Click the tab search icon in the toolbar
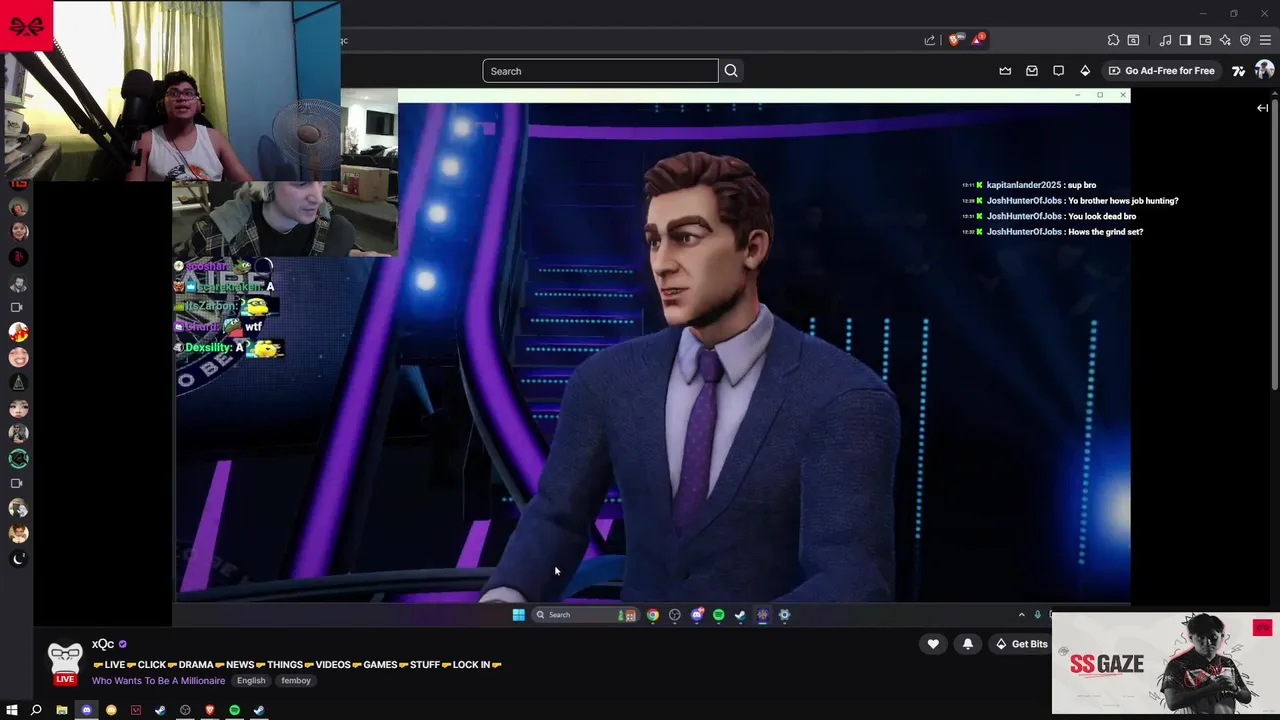 [1133, 40]
